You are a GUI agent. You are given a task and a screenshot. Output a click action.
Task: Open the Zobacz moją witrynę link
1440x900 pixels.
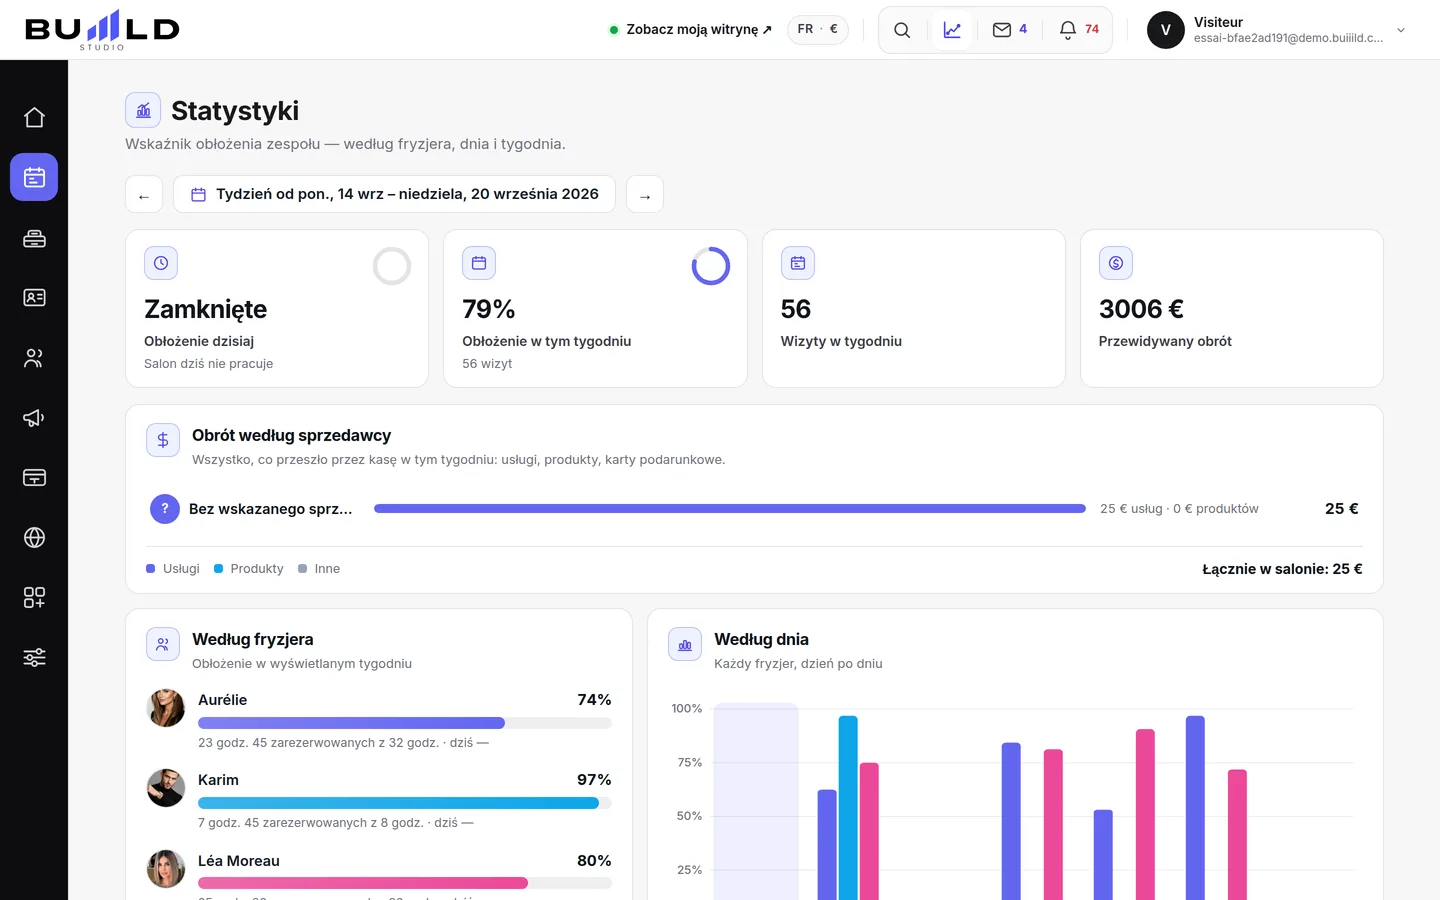tap(691, 30)
